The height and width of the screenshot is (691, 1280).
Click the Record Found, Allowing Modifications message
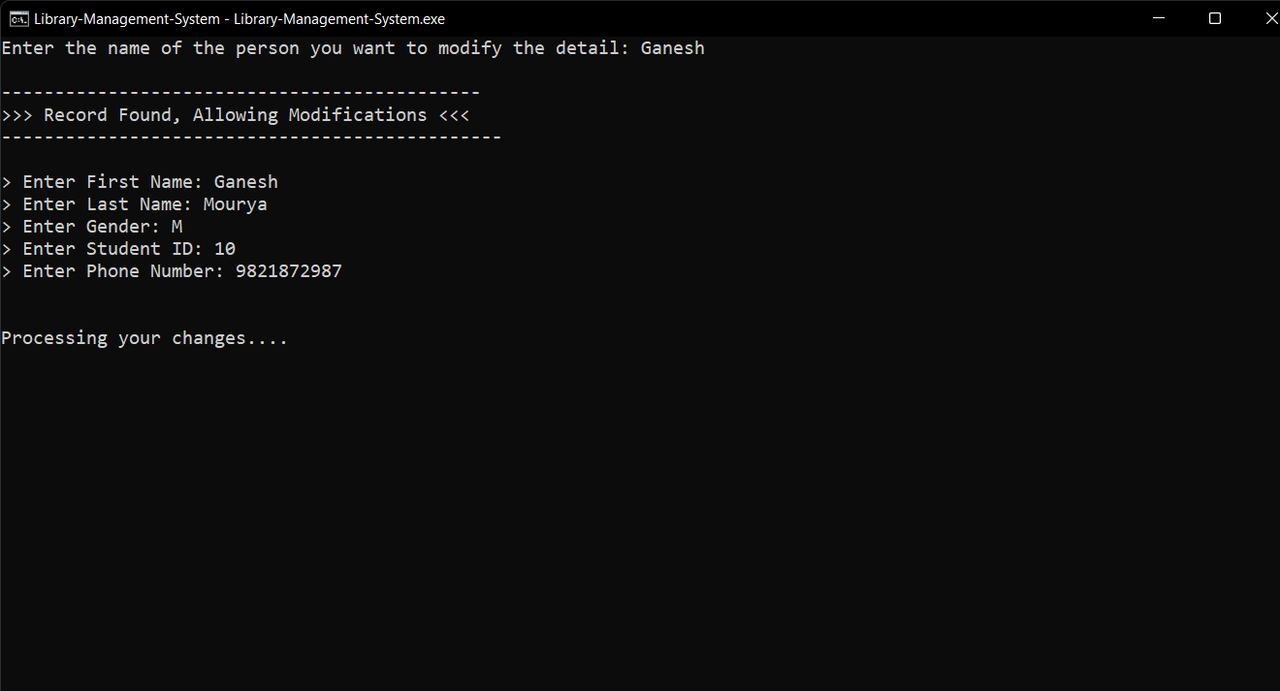click(x=236, y=115)
